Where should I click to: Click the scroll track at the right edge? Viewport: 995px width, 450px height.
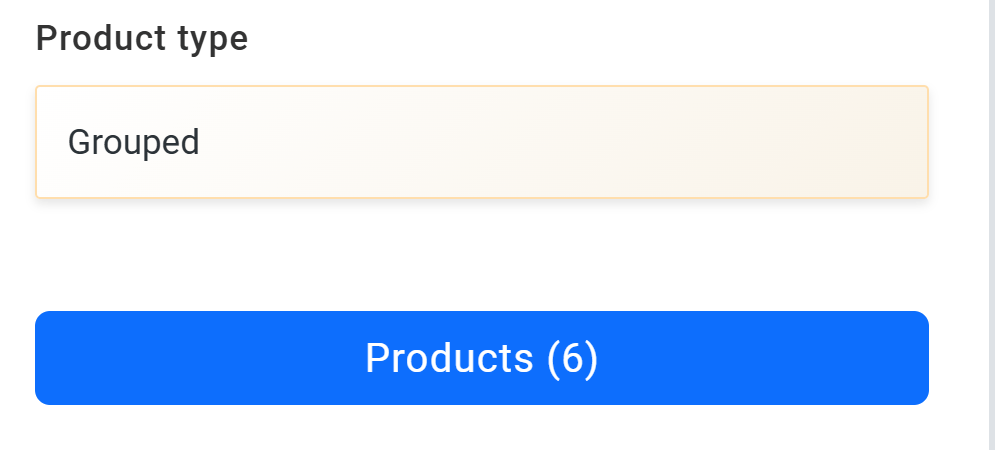(991, 225)
